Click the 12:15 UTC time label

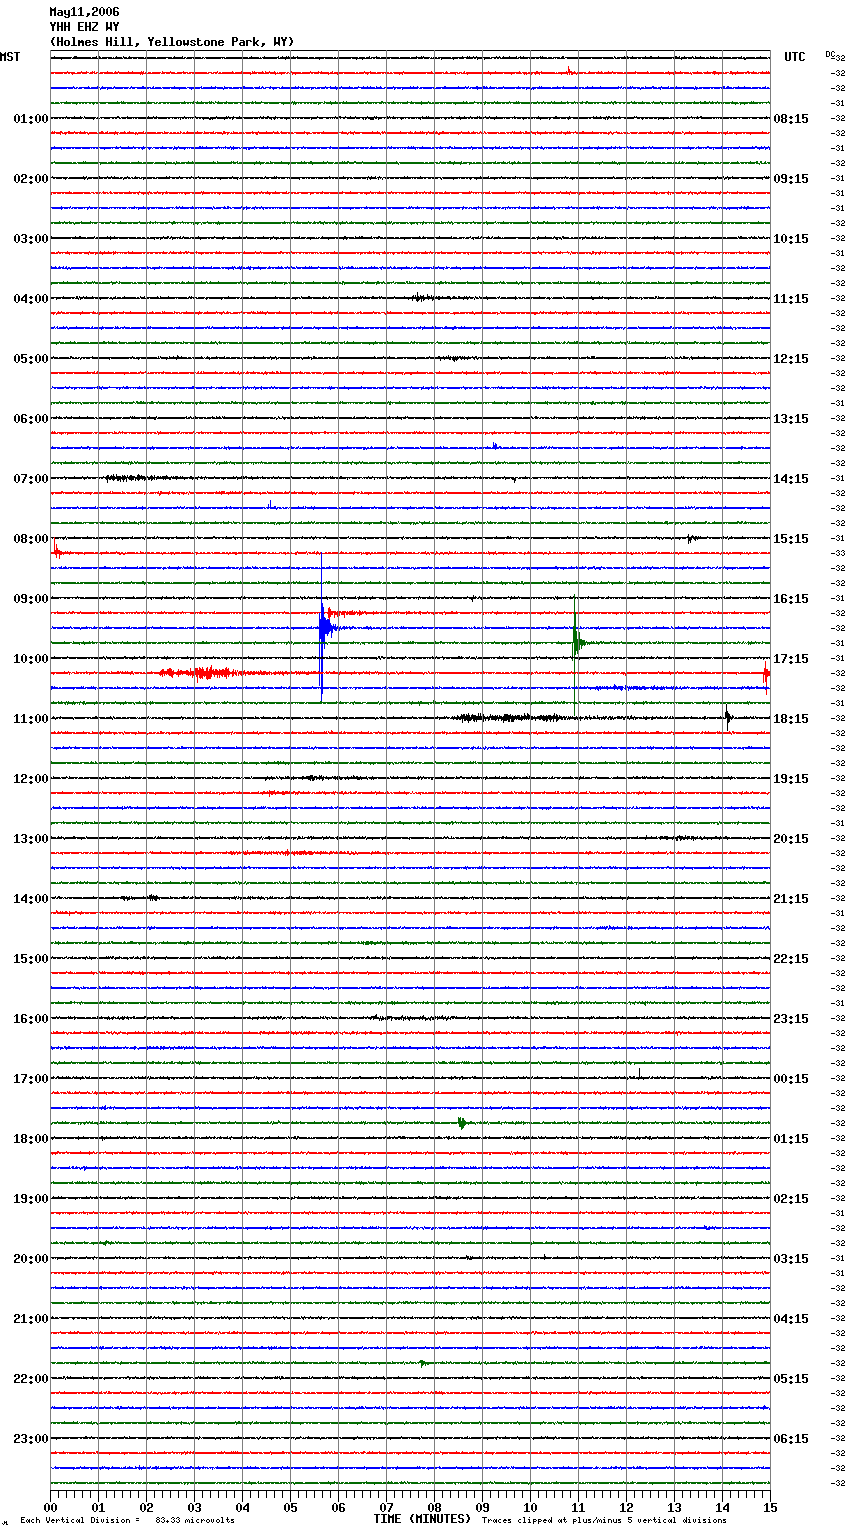pos(791,359)
